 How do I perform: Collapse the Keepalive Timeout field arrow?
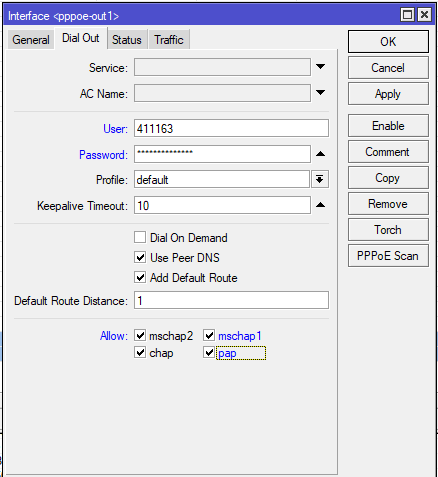[320, 205]
